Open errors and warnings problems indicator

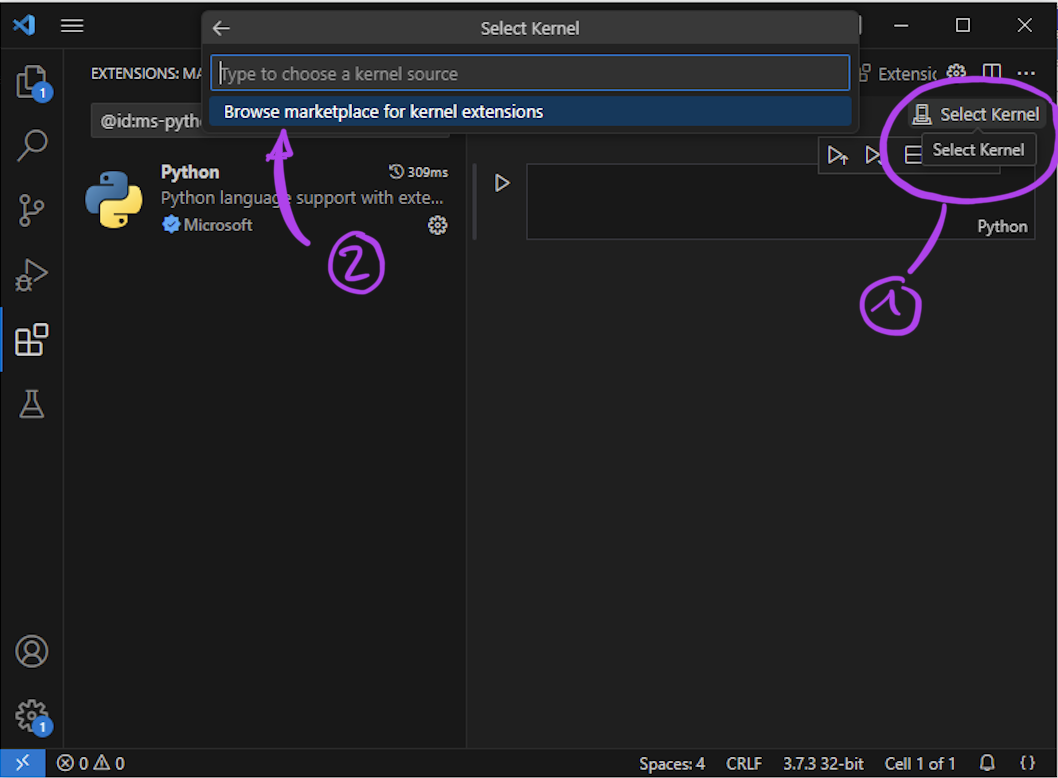[x=91, y=764]
